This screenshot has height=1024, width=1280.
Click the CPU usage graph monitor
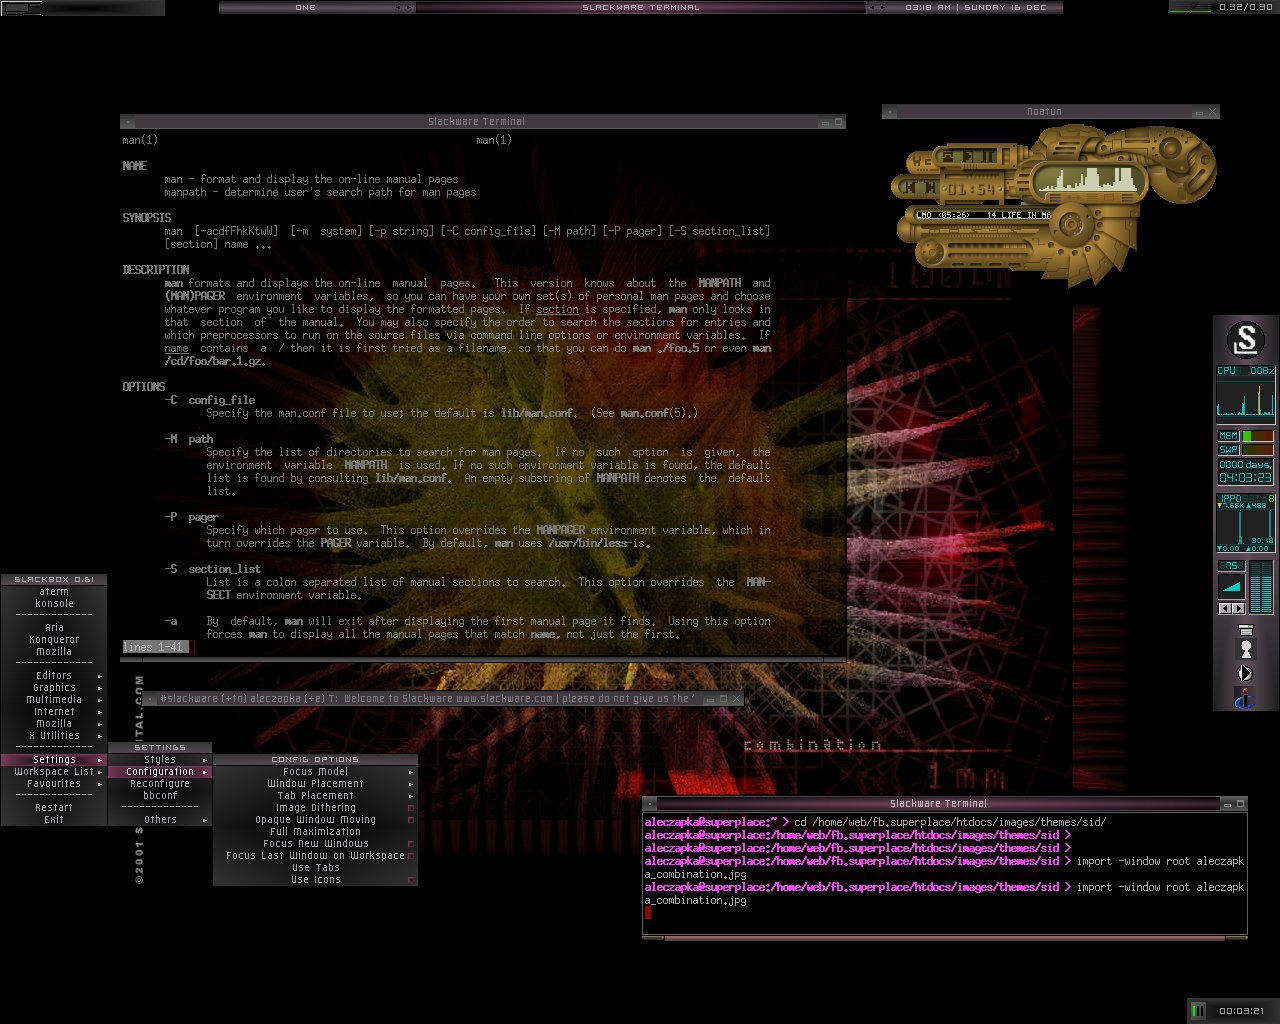[1245, 393]
